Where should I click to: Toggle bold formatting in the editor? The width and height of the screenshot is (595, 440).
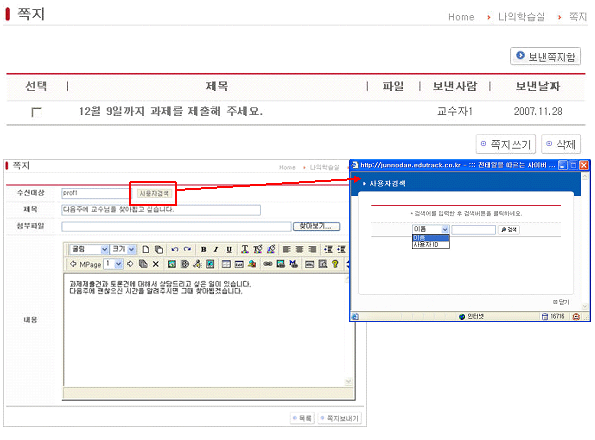204,250
